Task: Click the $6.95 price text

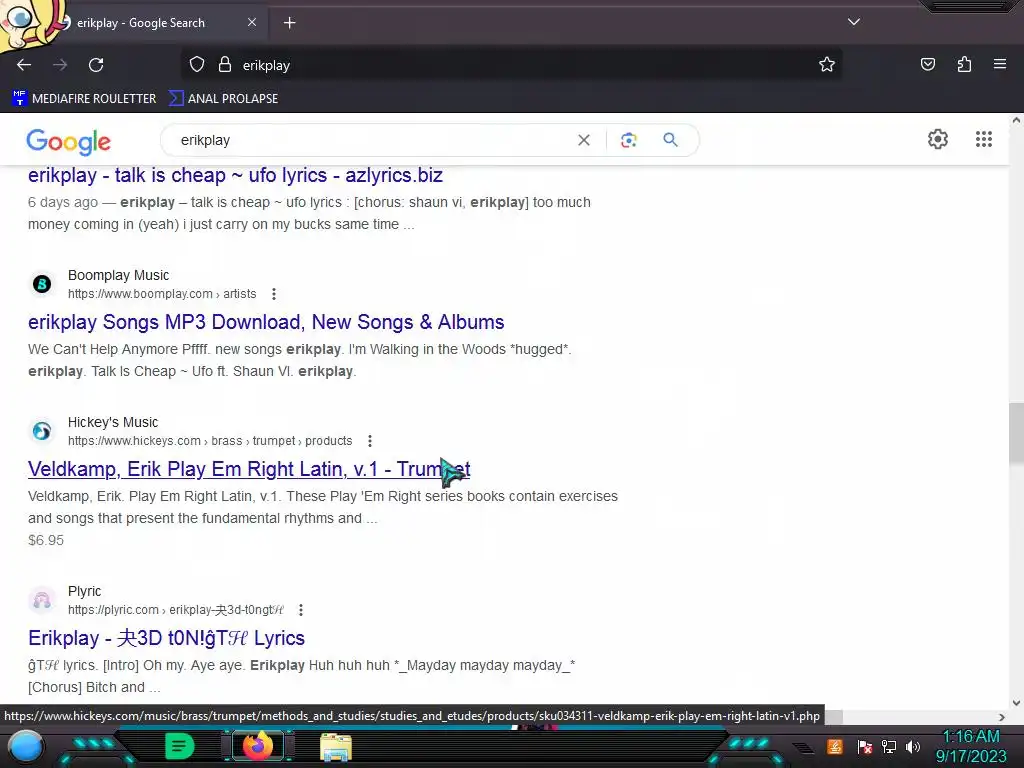Action: [46, 540]
